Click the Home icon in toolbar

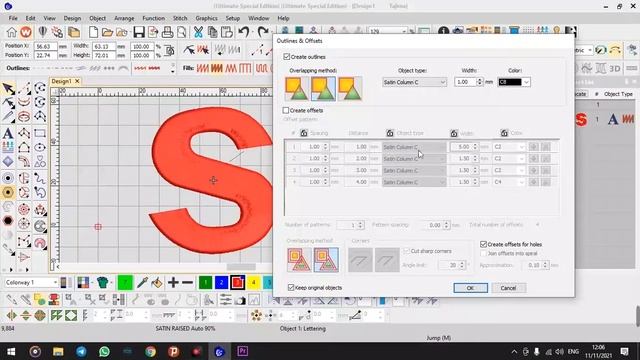pos(11,32)
